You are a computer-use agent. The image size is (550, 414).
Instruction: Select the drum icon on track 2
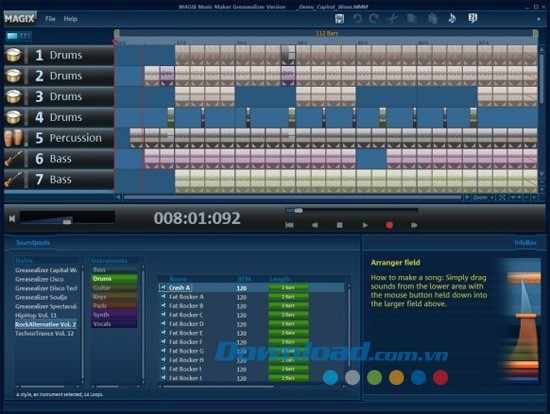[x=13, y=76]
